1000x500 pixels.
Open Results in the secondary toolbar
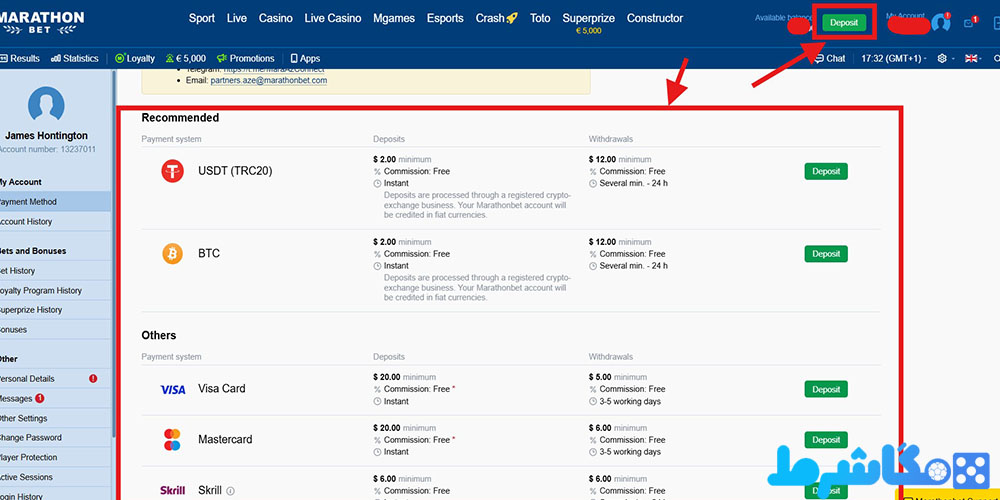click(20, 58)
